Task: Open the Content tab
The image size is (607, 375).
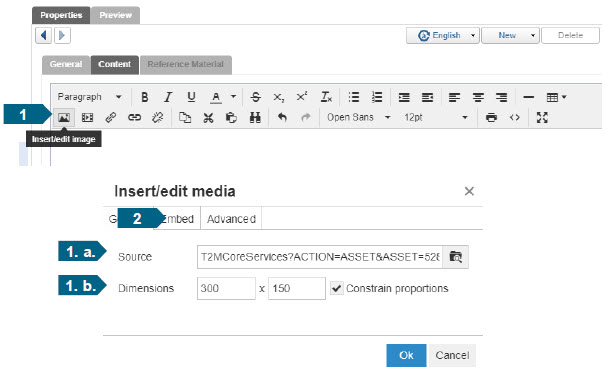Action: [115, 64]
